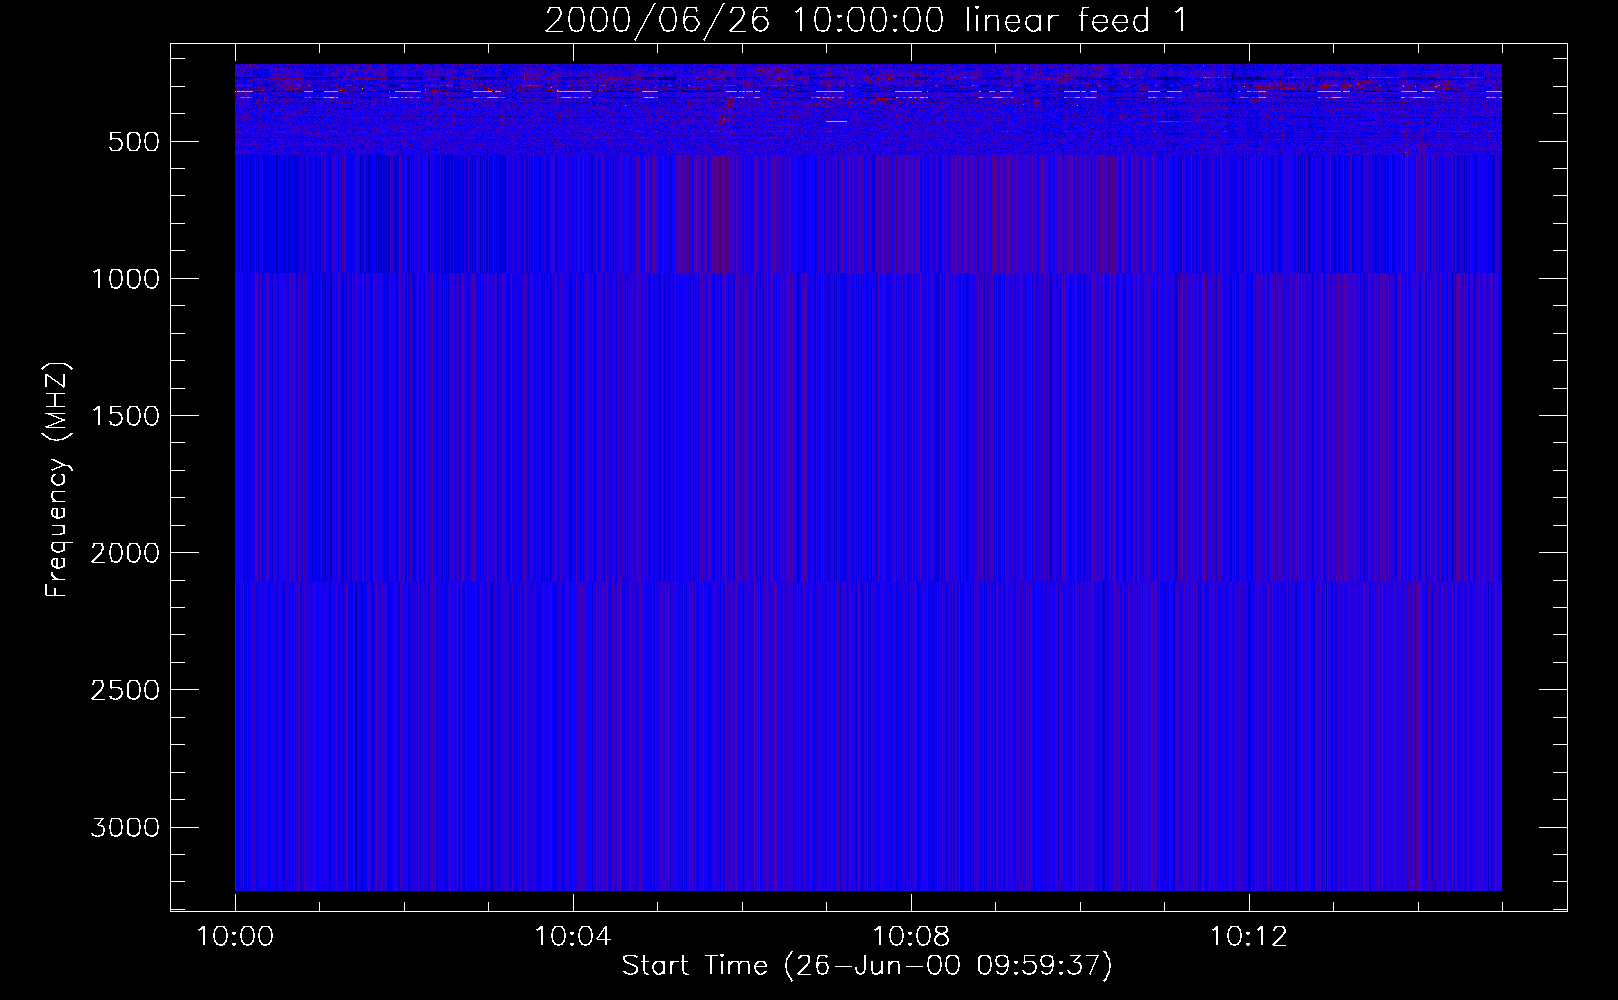The height and width of the screenshot is (1000, 1618).
Task: Click the spectrogram at 1500 MHz and 10:04
Action: pos(573,415)
